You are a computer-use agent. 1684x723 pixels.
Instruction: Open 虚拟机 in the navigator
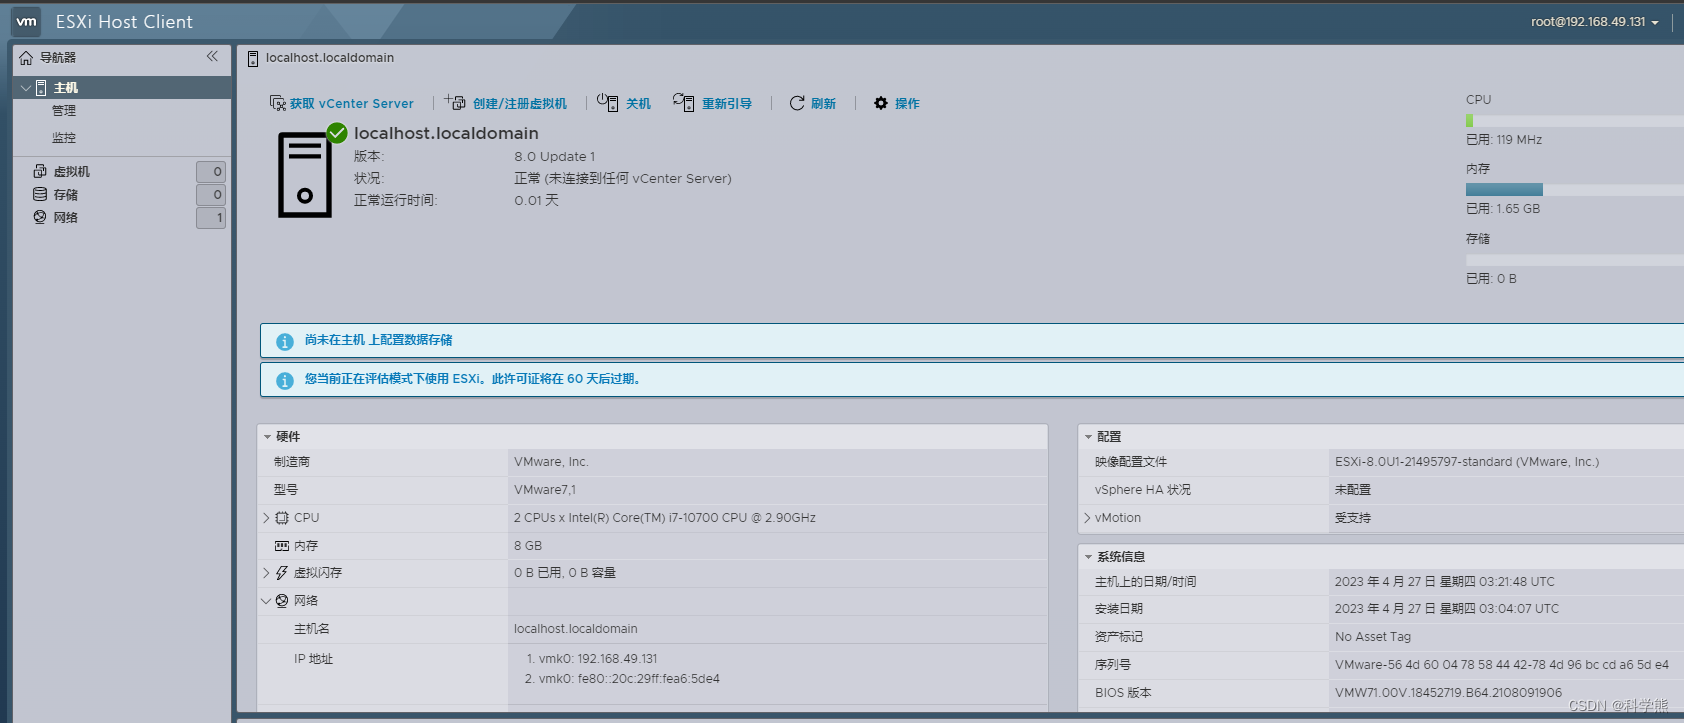(x=72, y=172)
